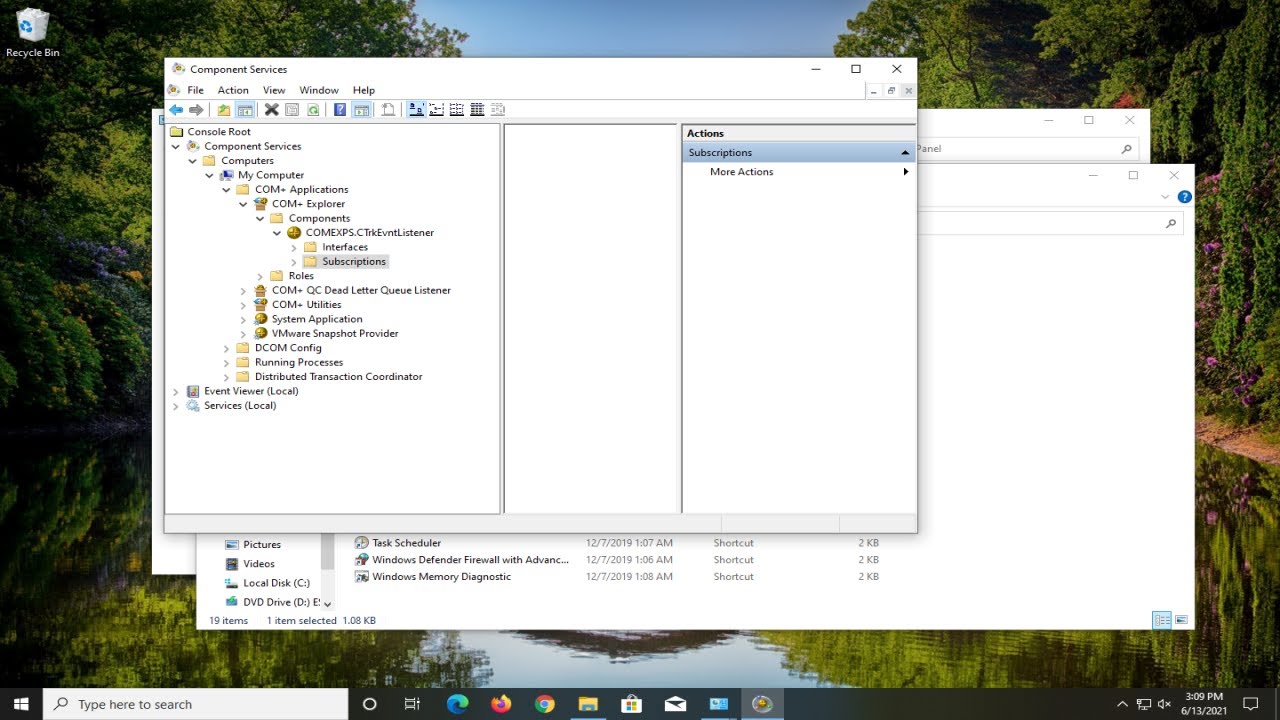This screenshot has height=720, width=1280.
Task: Open Microsoft Edge from the taskbar
Action: [x=457, y=704]
